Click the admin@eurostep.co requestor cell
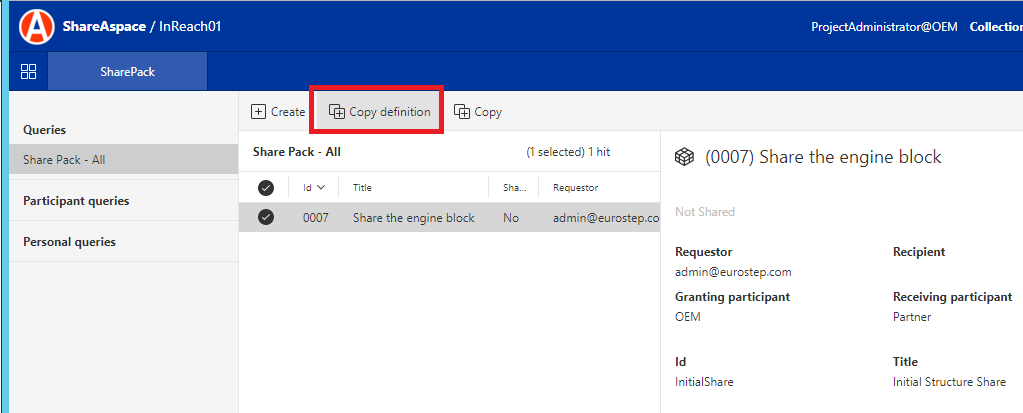Viewport: 1023px width, 413px height. click(x=606, y=218)
